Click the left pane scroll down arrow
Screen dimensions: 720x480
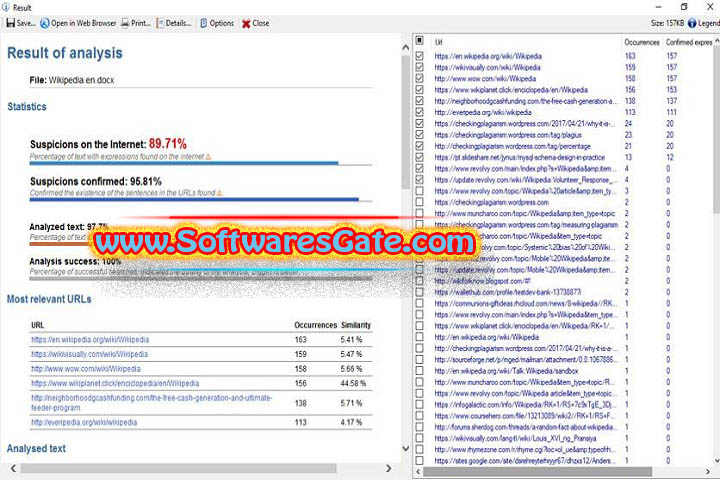(x=405, y=449)
